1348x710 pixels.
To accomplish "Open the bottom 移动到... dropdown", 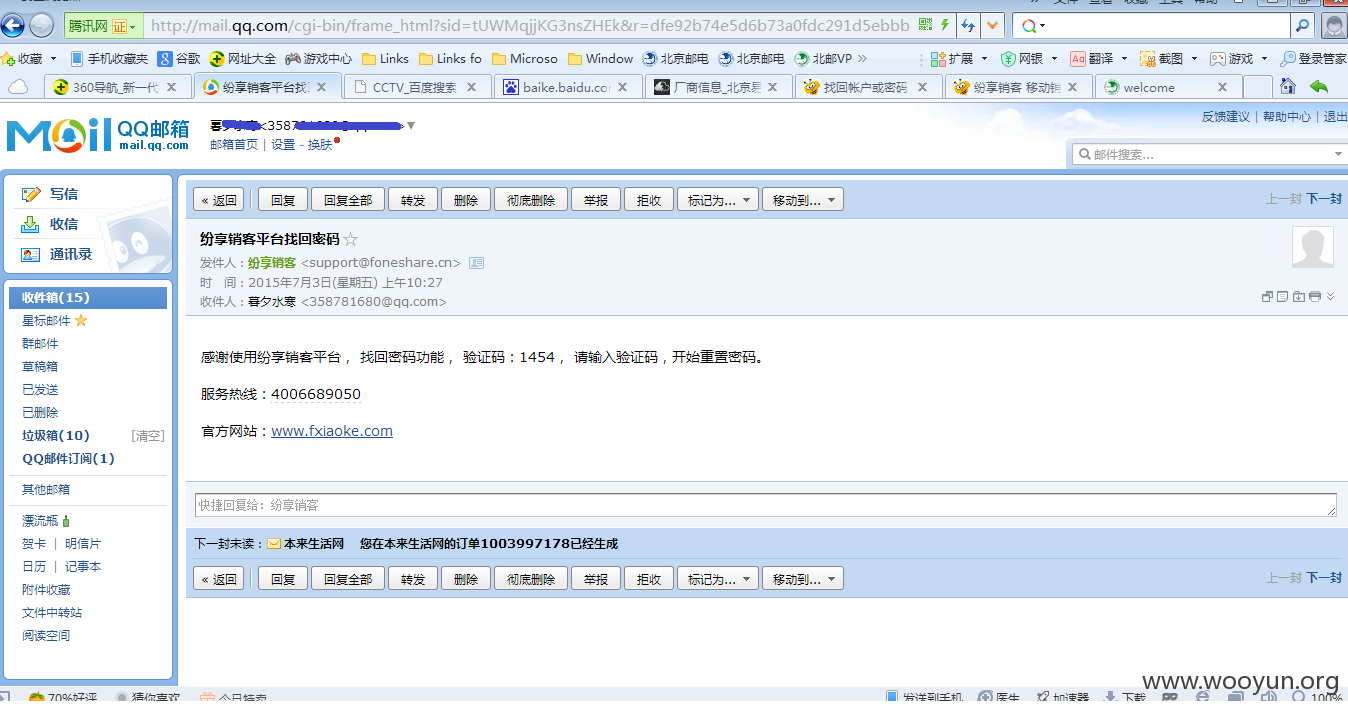I will [802, 579].
